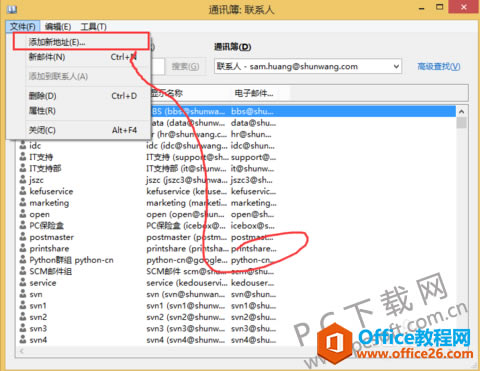Select contact name marketing
This screenshot has width=480, height=371.
49,203
